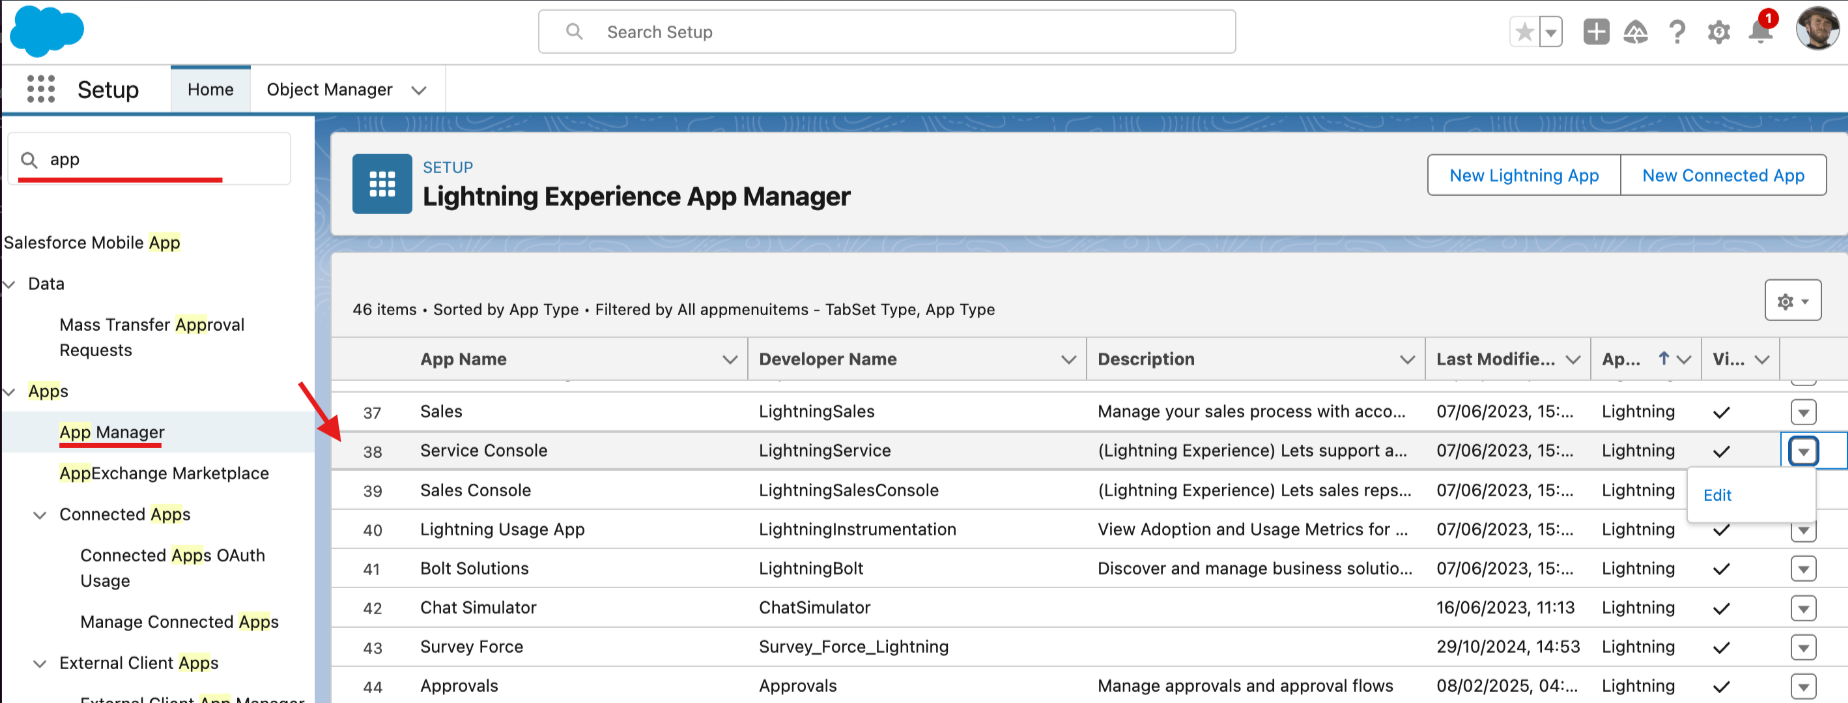Open row actions for Approvals app
This screenshot has height=703, width=1848.
click(x=1803, y=686)
